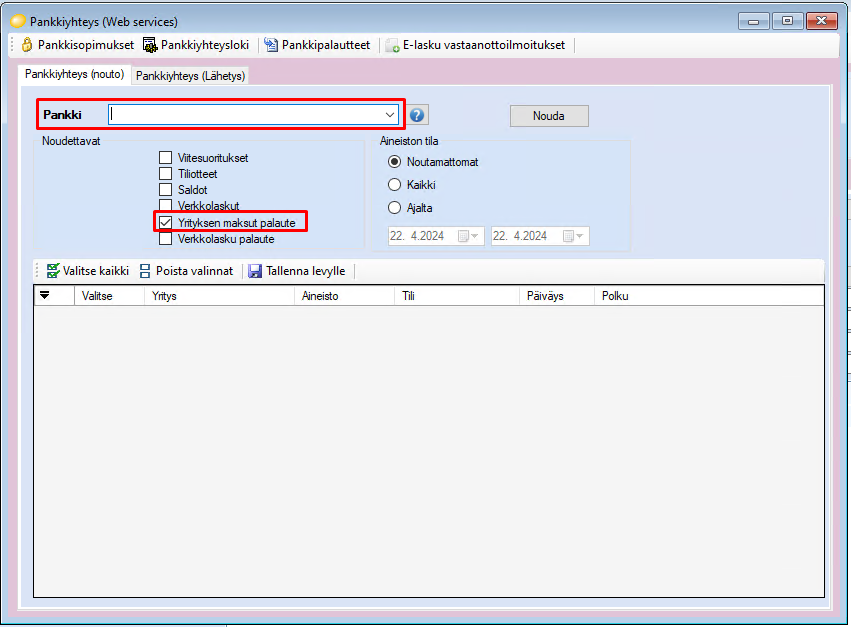Uncheck Yrityksen maksut palaute
The height and width of the screenshot is (627, 851).
(x=166, y=222)
